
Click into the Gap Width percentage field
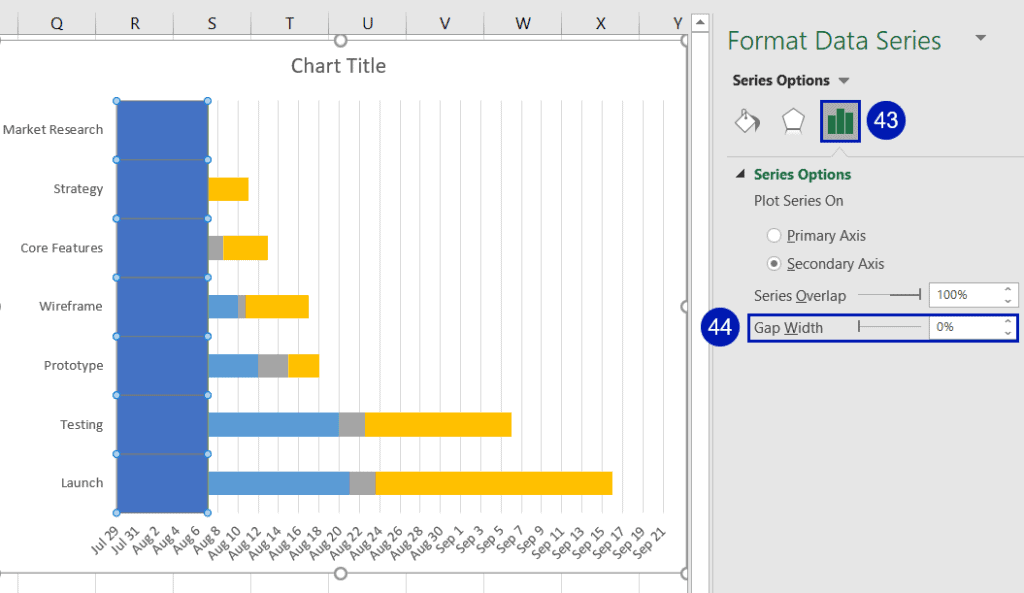click(x=964, y=327)
